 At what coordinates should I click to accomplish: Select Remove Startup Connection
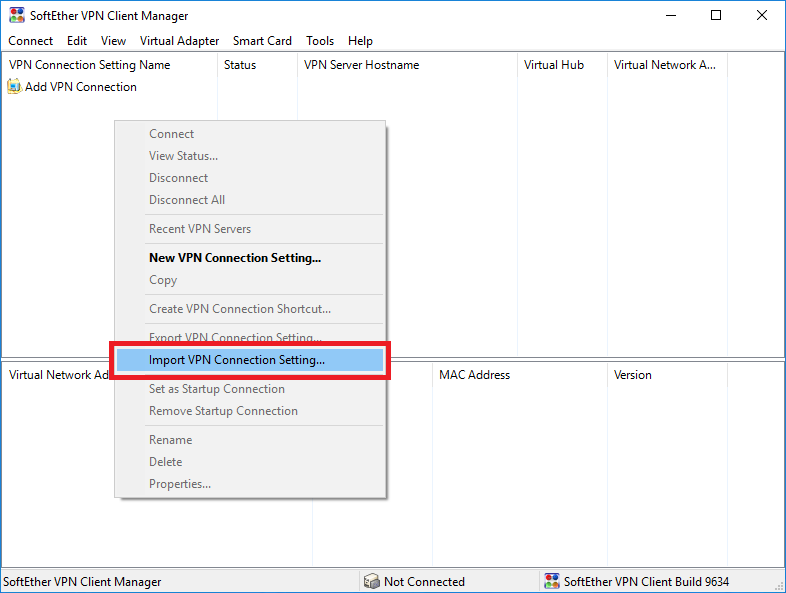[250, 411]
